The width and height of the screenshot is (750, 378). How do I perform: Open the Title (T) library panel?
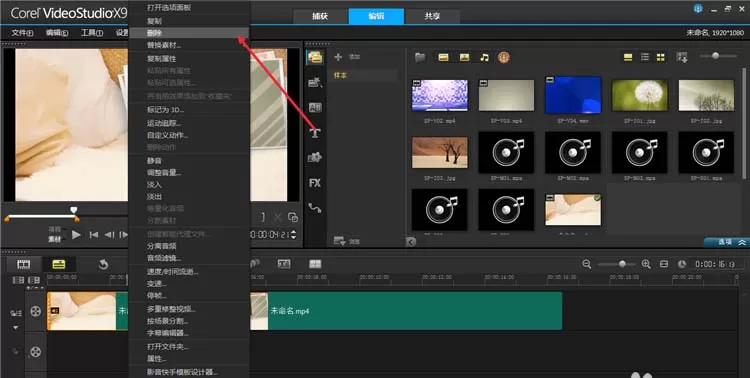pyautogui.click(x=315, y=133)
